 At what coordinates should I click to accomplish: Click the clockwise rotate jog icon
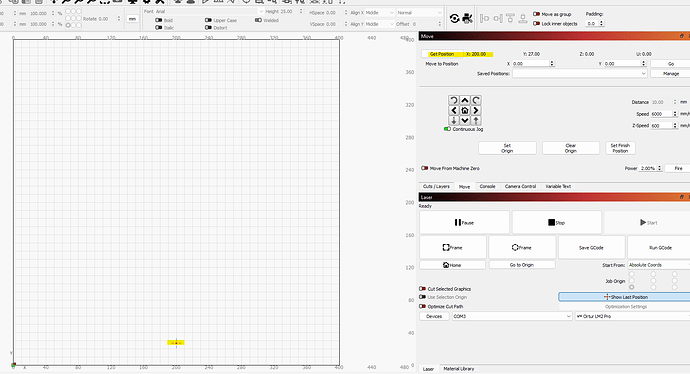476,100
